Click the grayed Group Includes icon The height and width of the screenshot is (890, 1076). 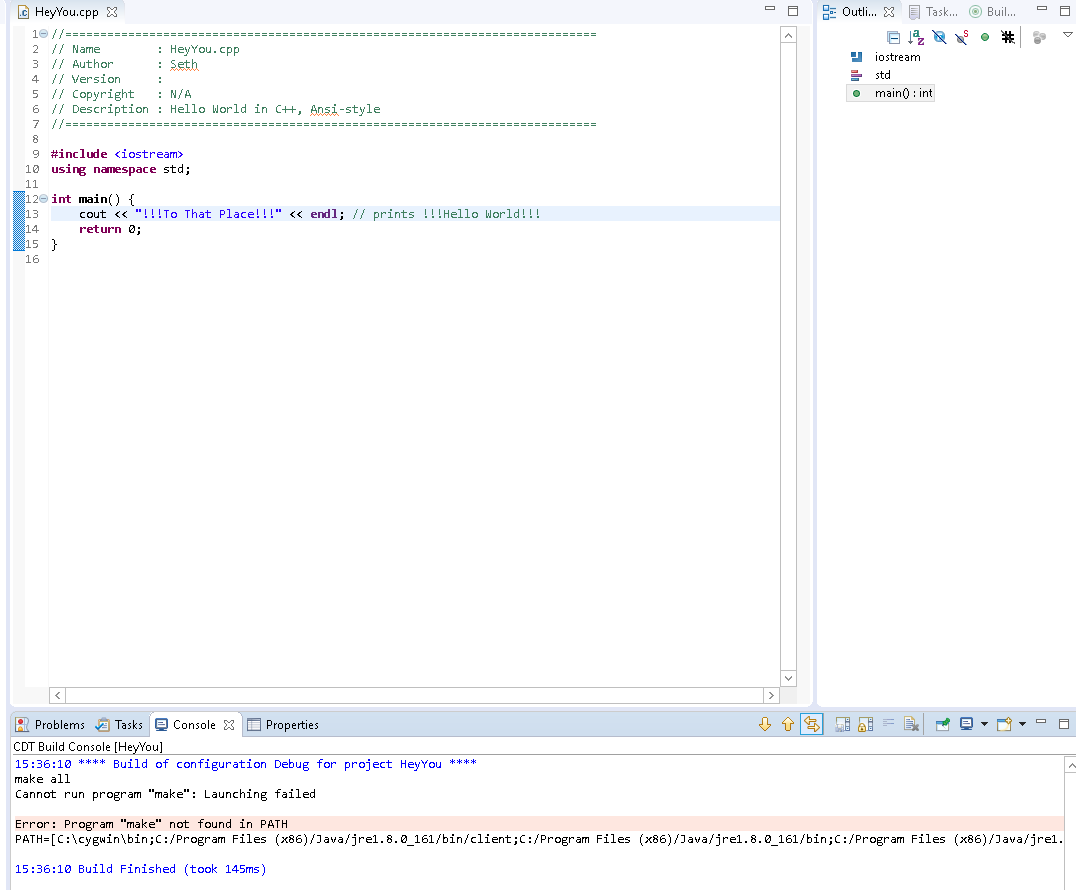pos(1039,38)
